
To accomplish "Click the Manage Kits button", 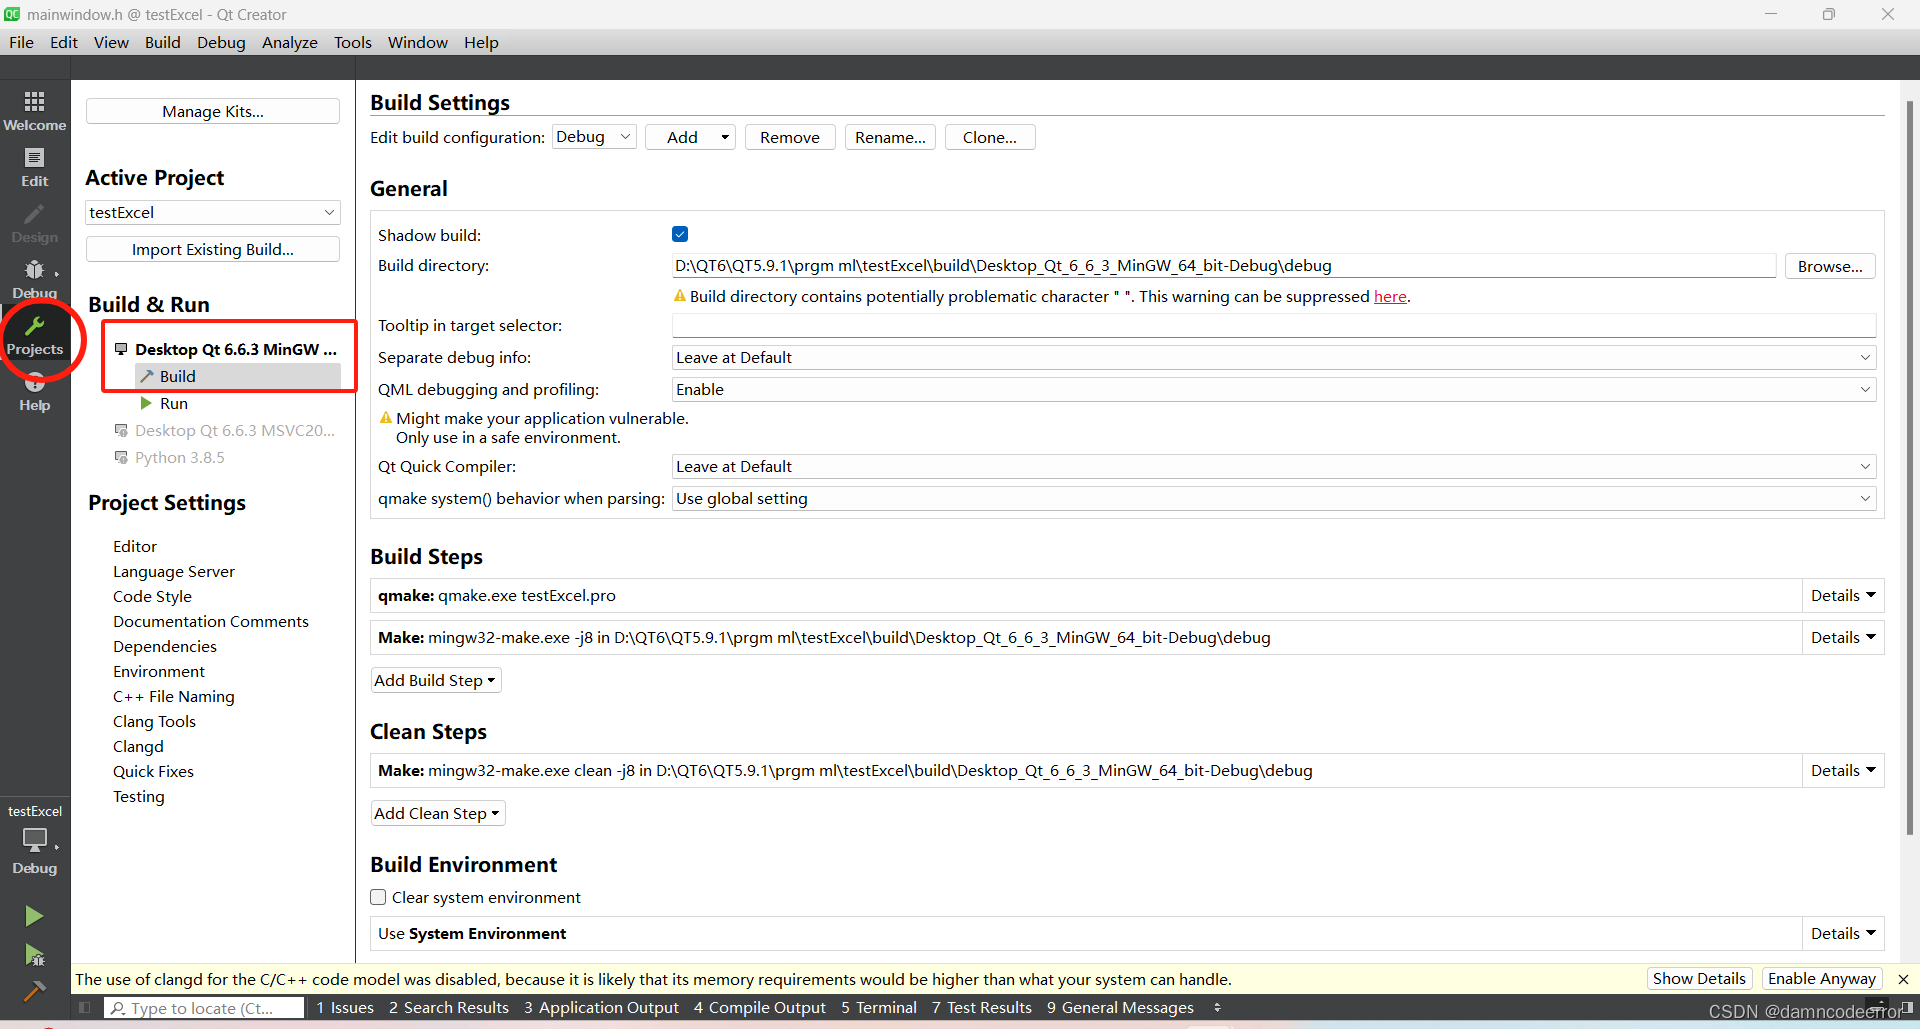I will point(213,111).
